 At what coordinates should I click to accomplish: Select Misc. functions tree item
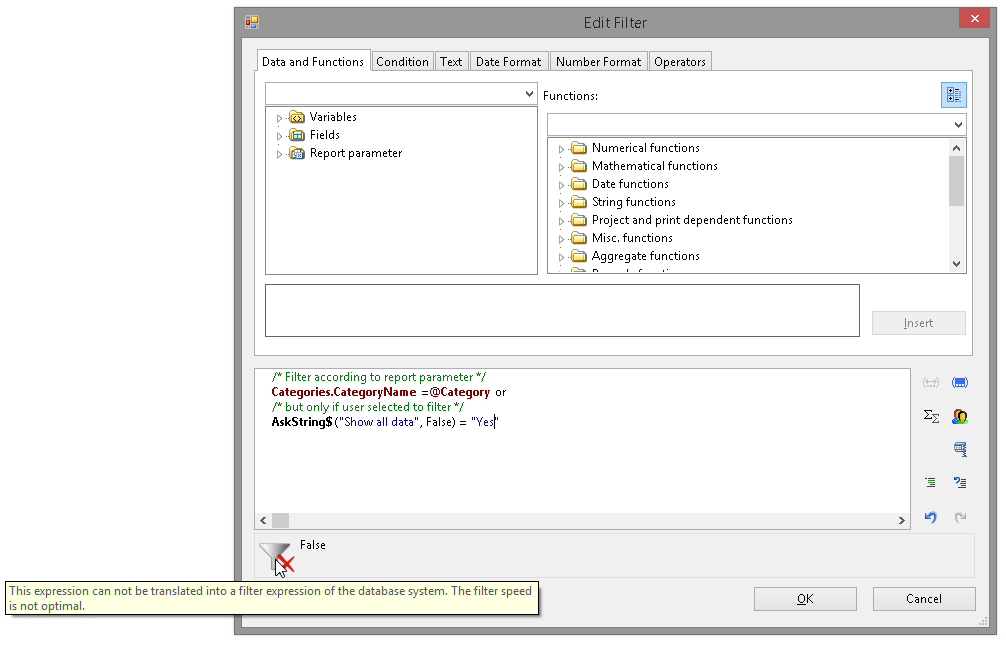tap(632, 237)
